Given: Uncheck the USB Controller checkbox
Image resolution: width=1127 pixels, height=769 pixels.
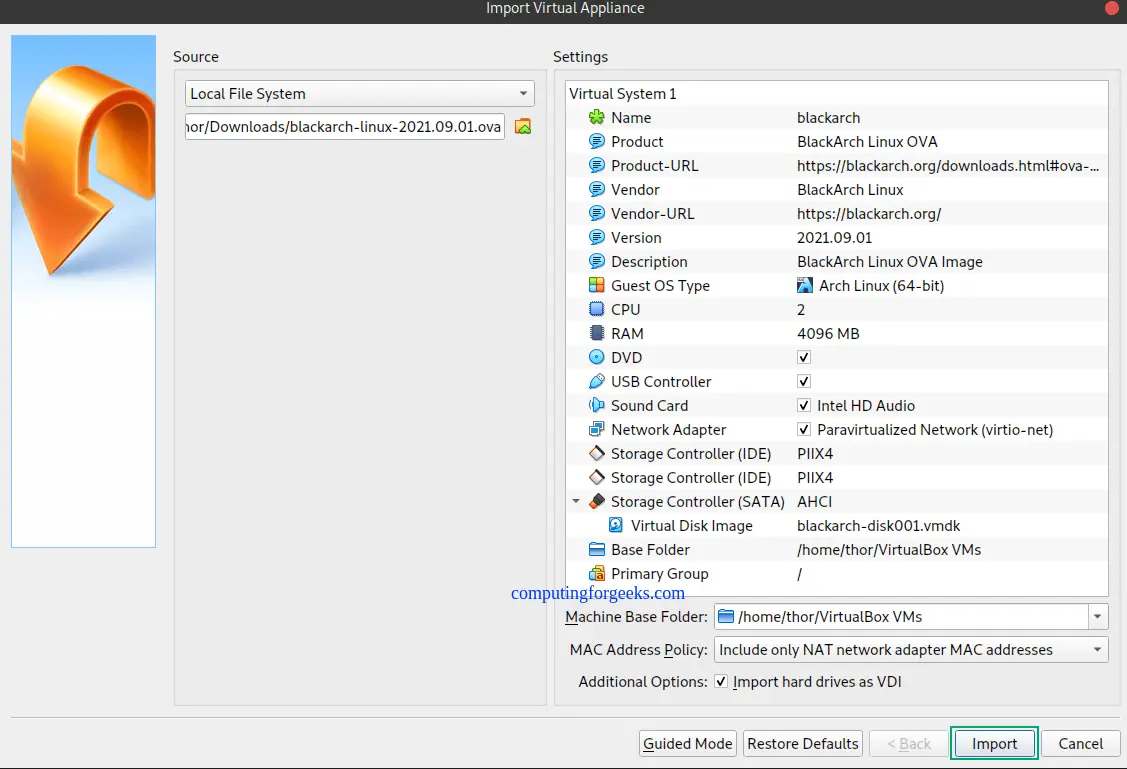Looking at the screenshot, I should (x=803, y=381).
